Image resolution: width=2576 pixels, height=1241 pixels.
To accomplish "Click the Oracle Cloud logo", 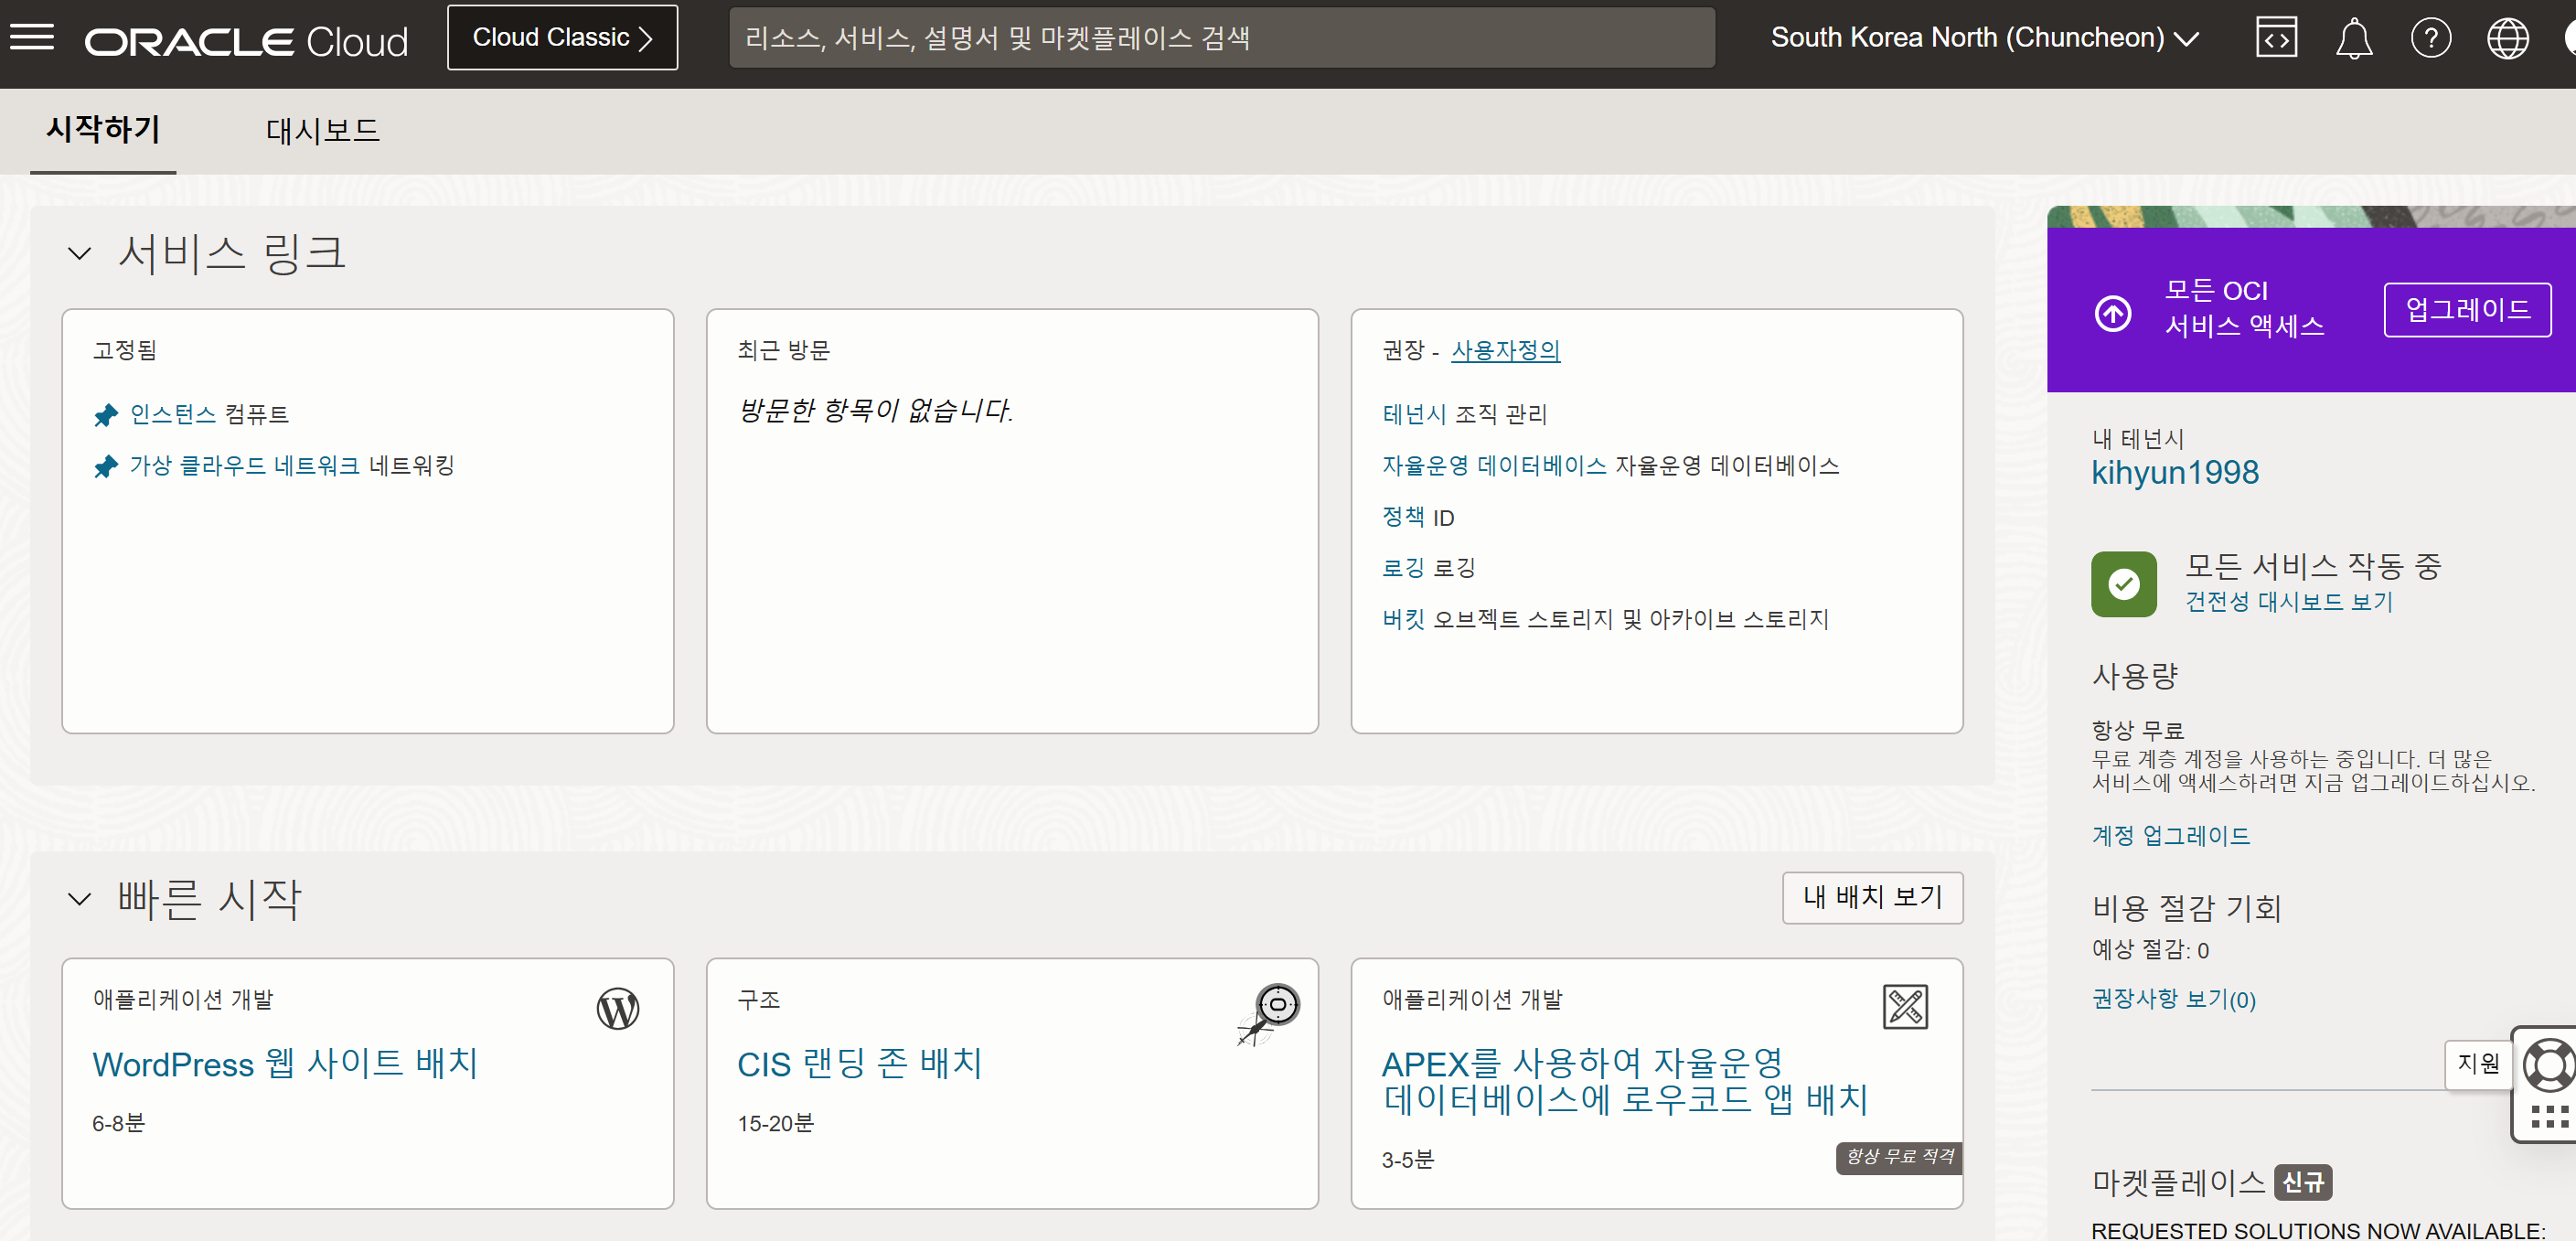I will pos(246,40).
